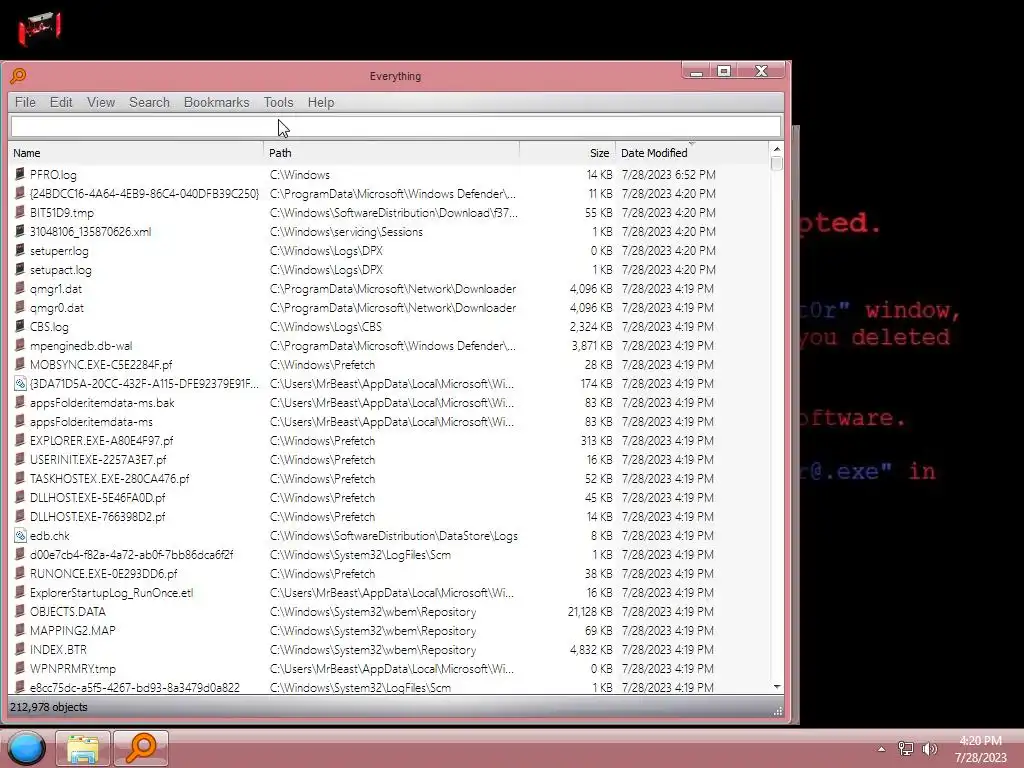
Task: Open the File menu
Action: pyautogui.click(x=25, y=103)
